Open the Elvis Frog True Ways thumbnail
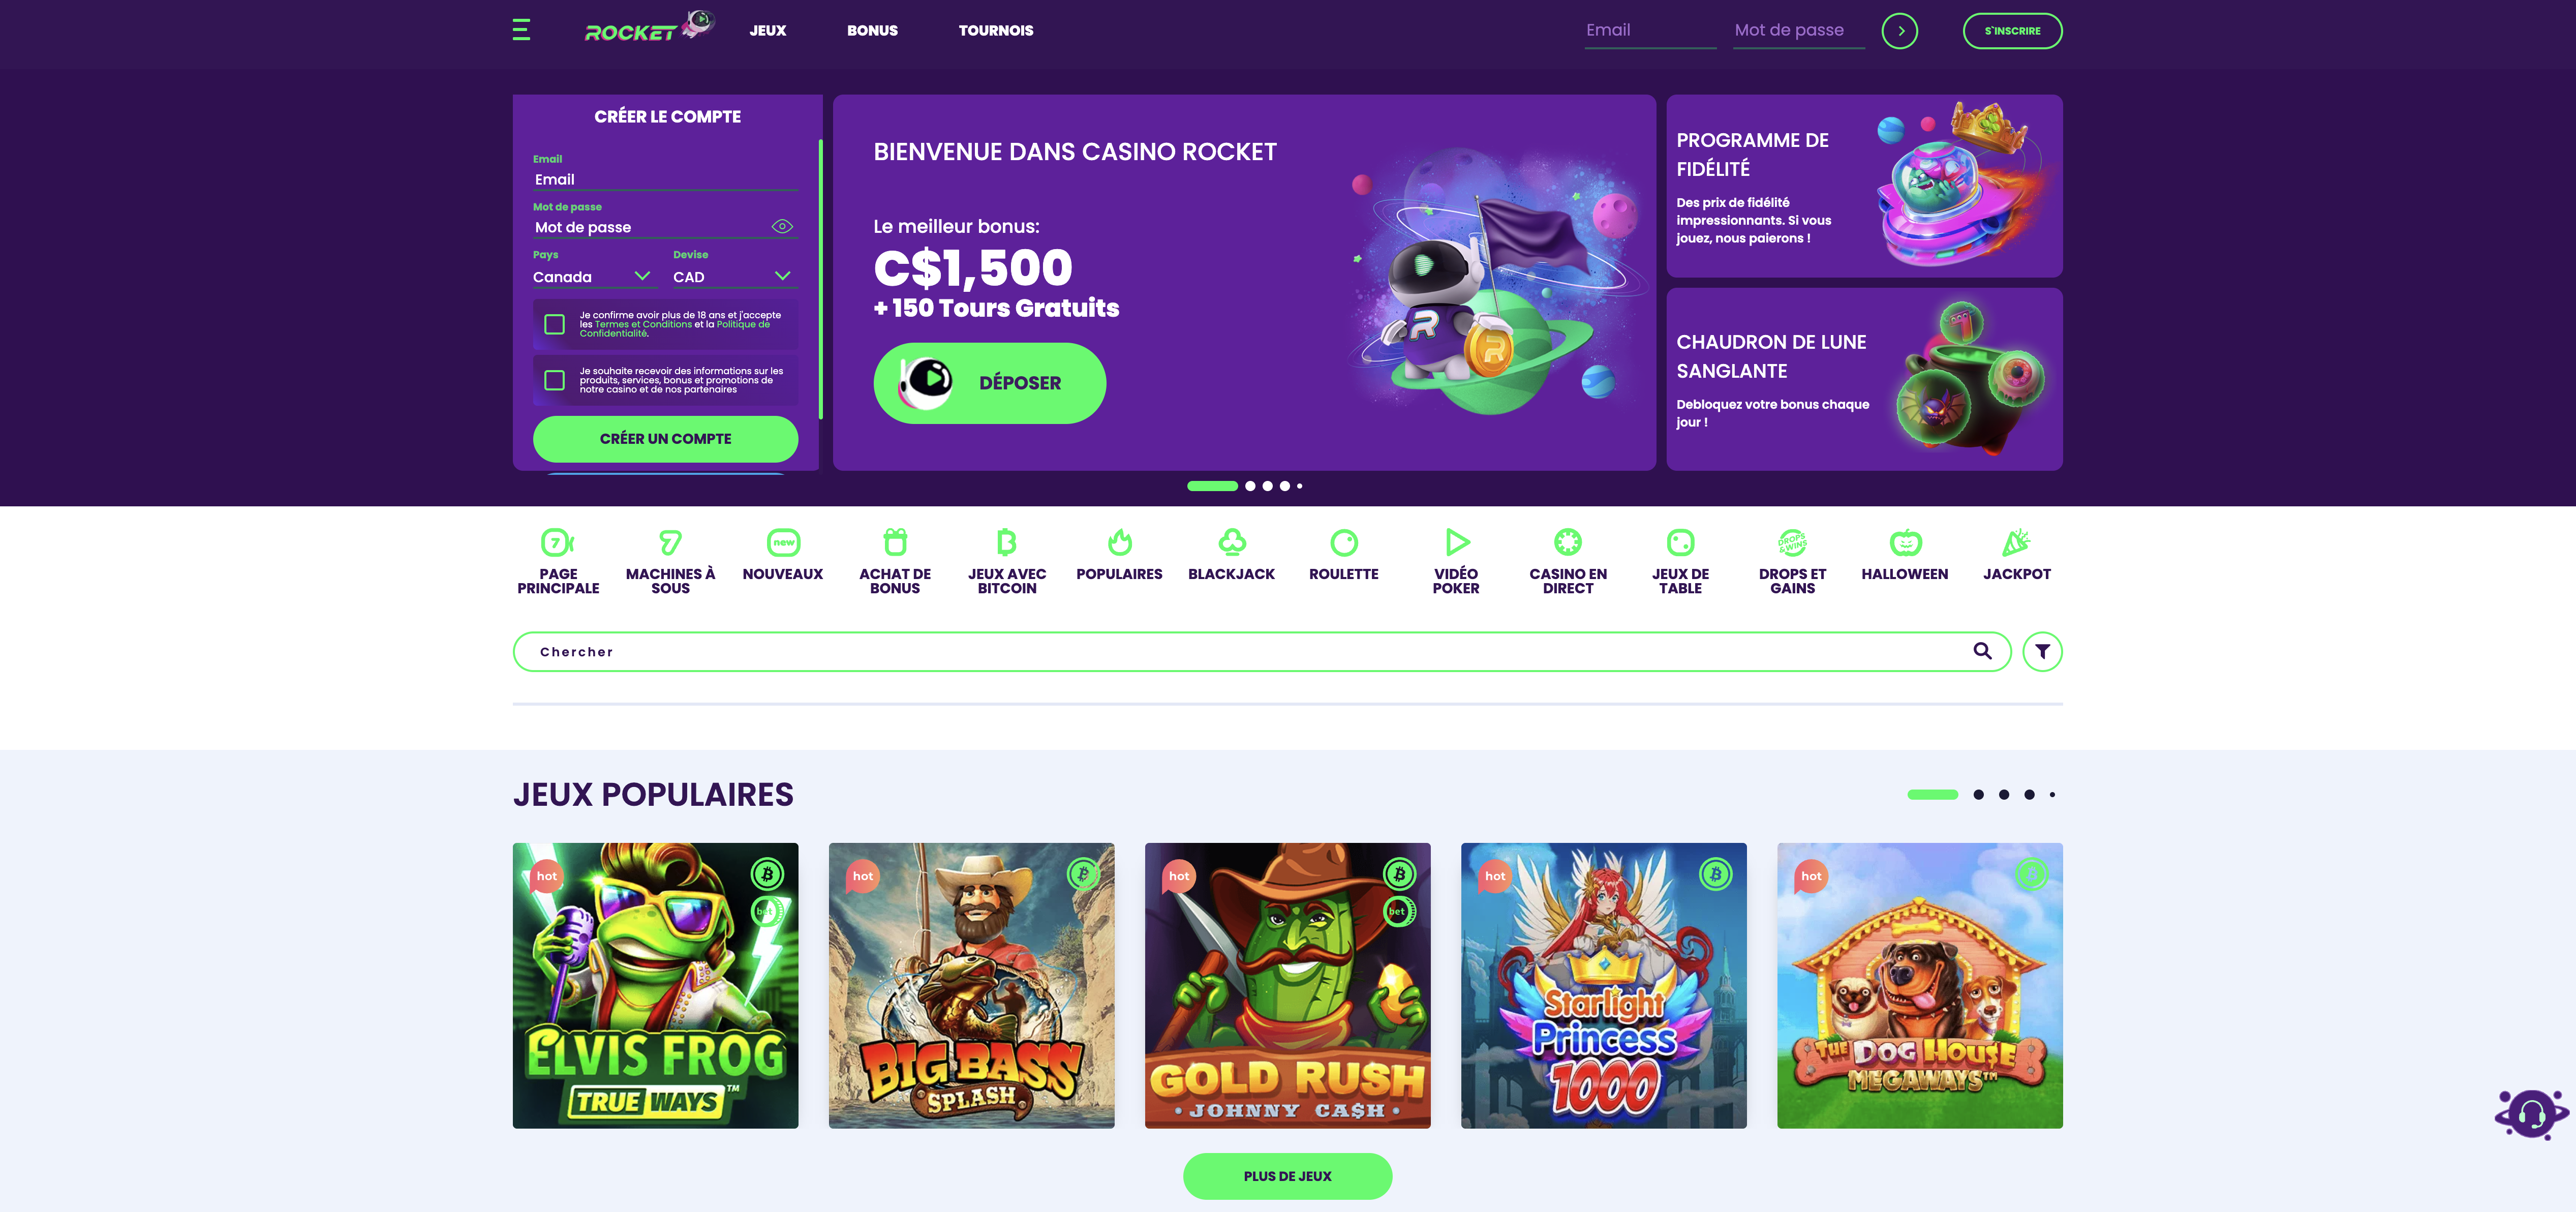This screenshot has height=1212, width=2576. [x=655, y=985]
